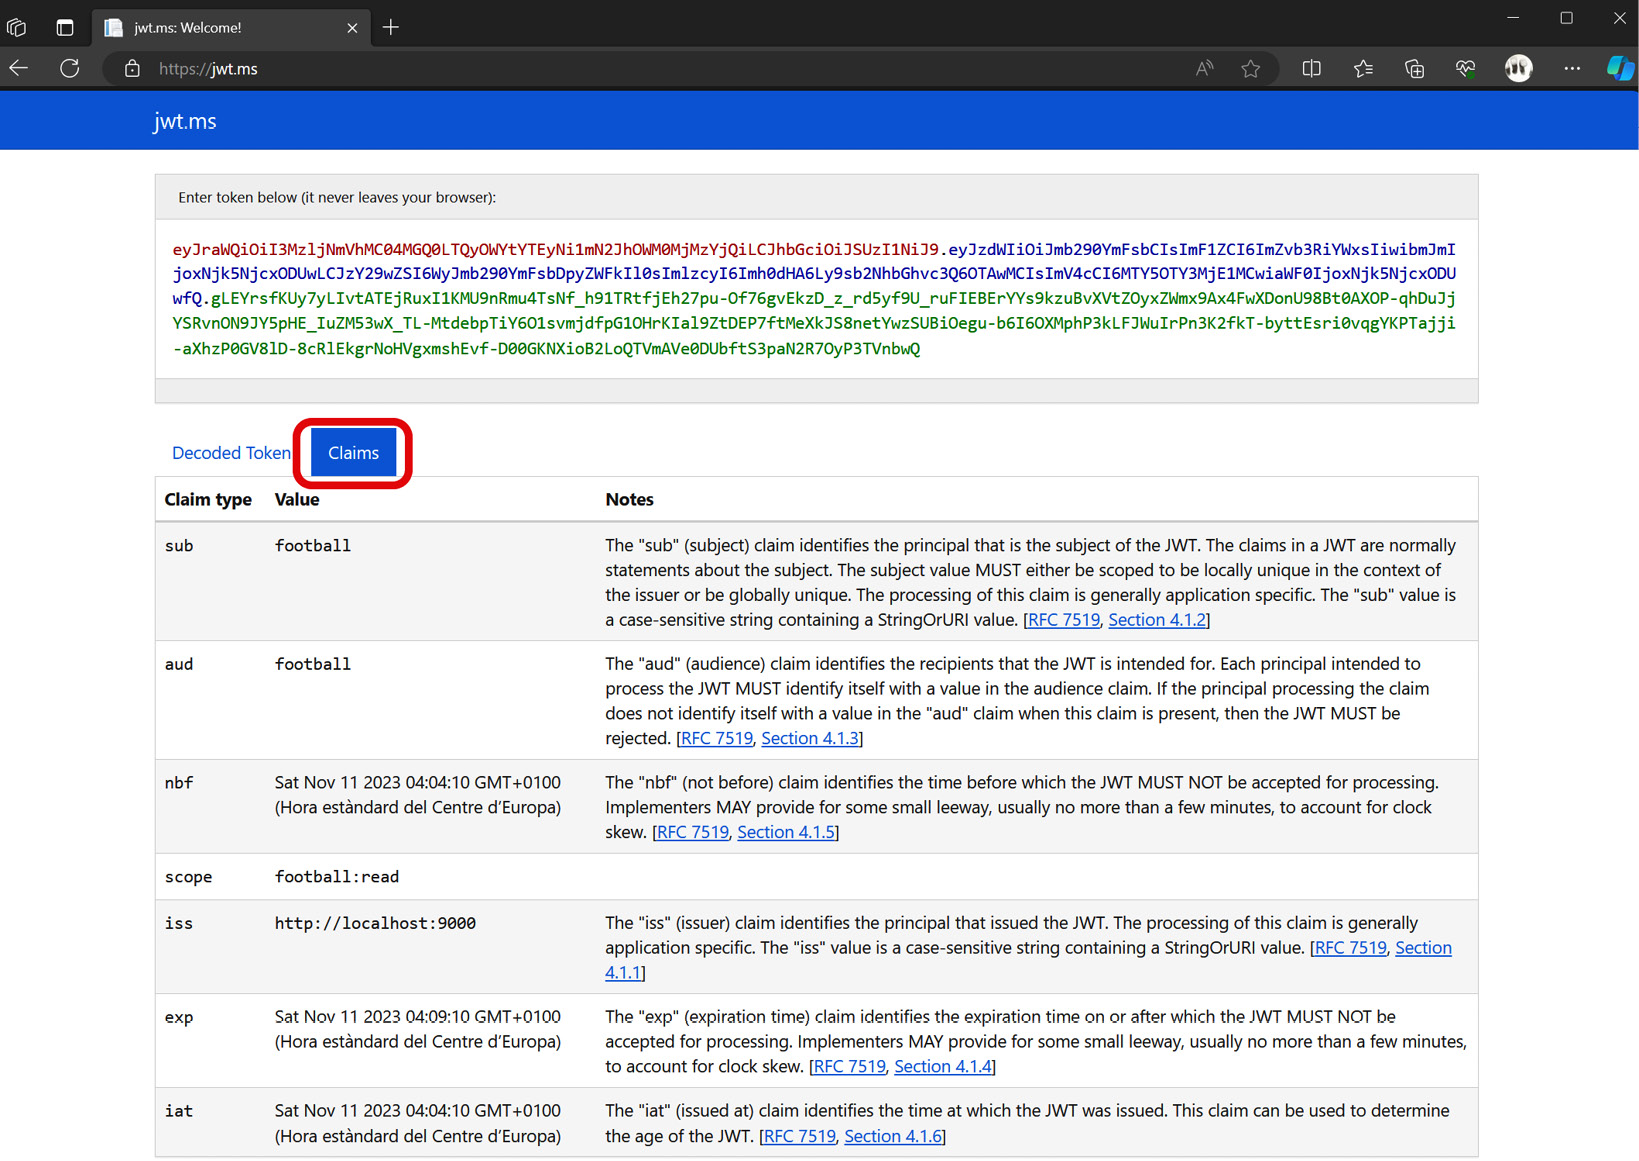Select the jwt.ms: Welcome! browser tab
The width and height of the screenshot is (1639, 1161).
(x=230, y=27)
